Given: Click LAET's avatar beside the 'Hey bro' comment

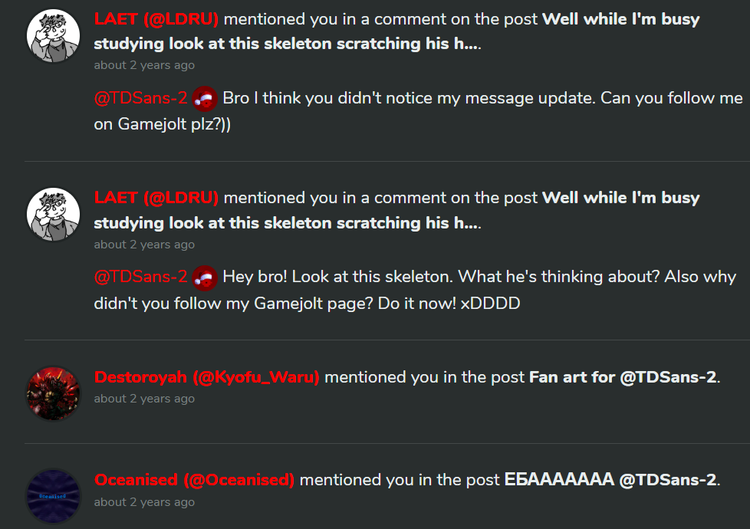Looking at the screenshot, I should 52,213.
